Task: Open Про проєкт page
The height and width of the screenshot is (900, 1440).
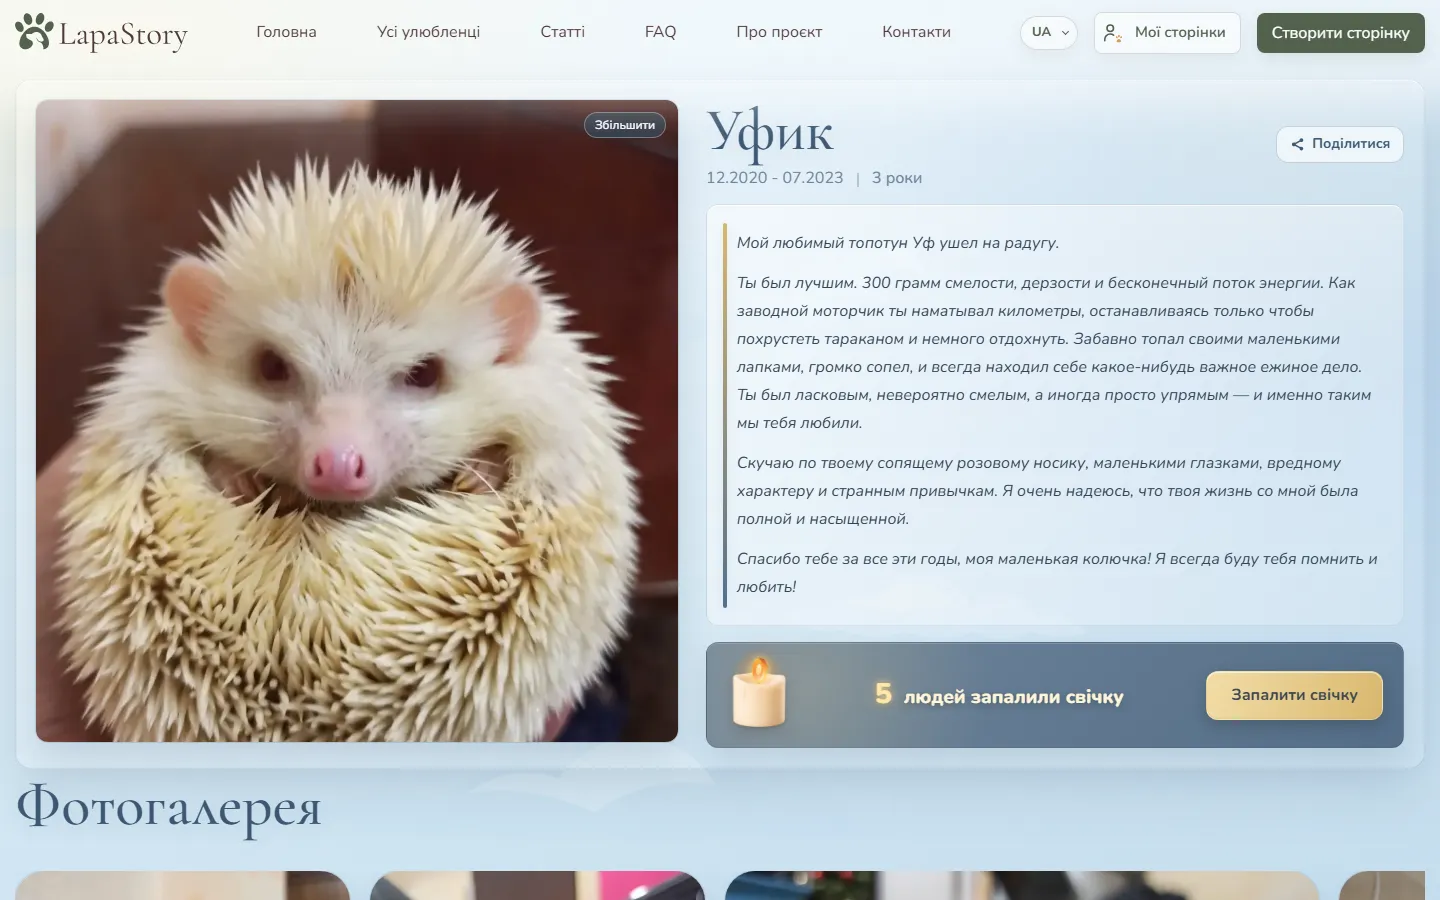Action: click(779, 32)
